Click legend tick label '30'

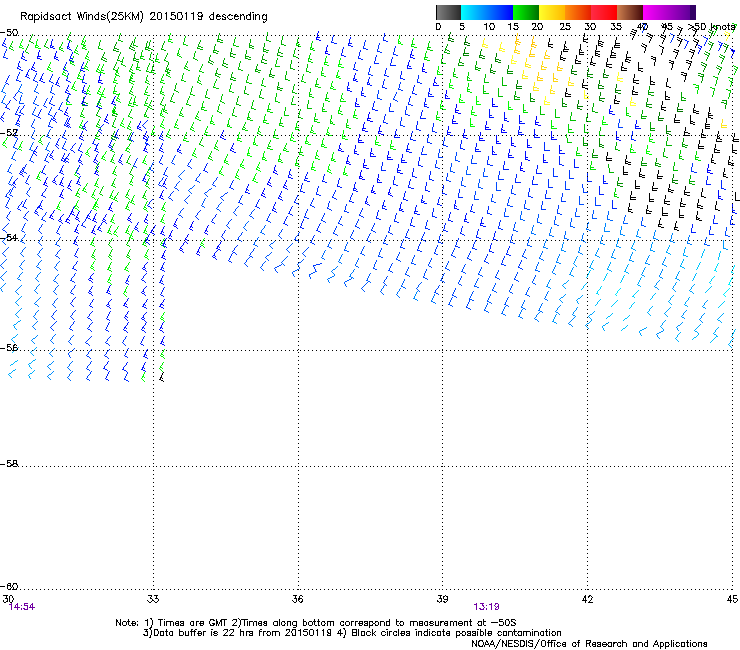point(590,27)
